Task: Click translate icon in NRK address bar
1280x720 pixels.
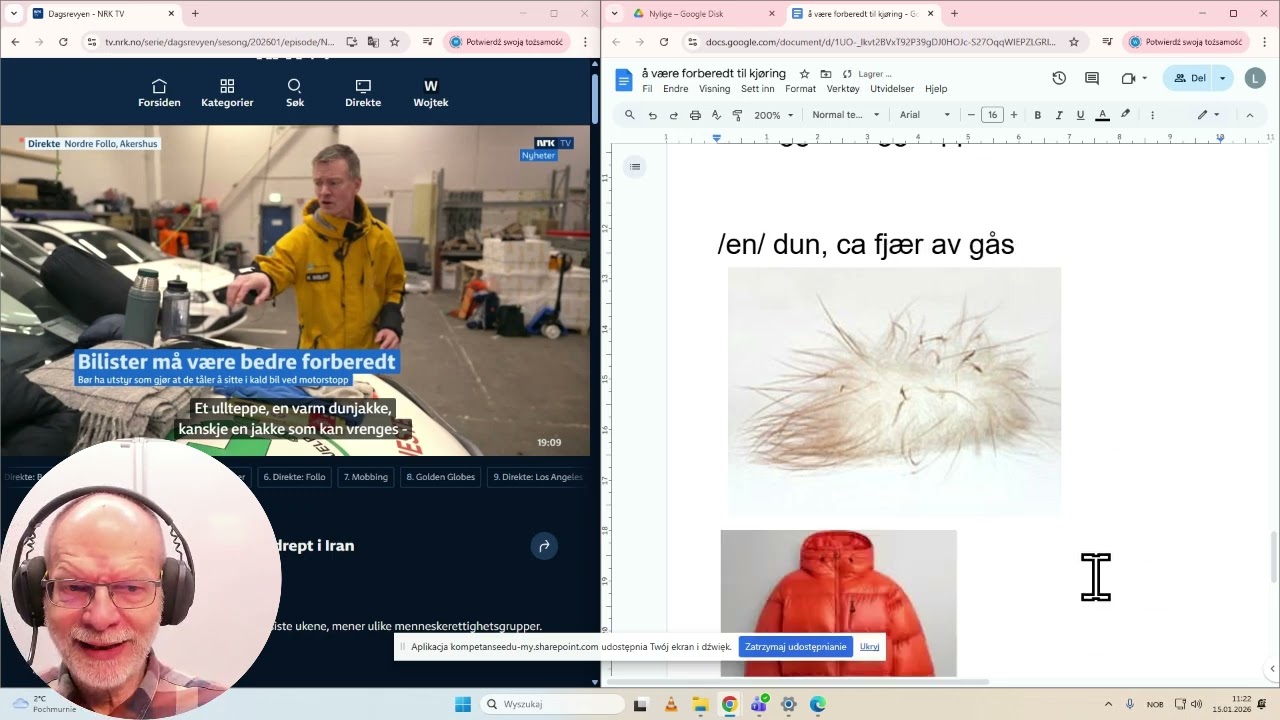Action: click(x=373, y=42)
